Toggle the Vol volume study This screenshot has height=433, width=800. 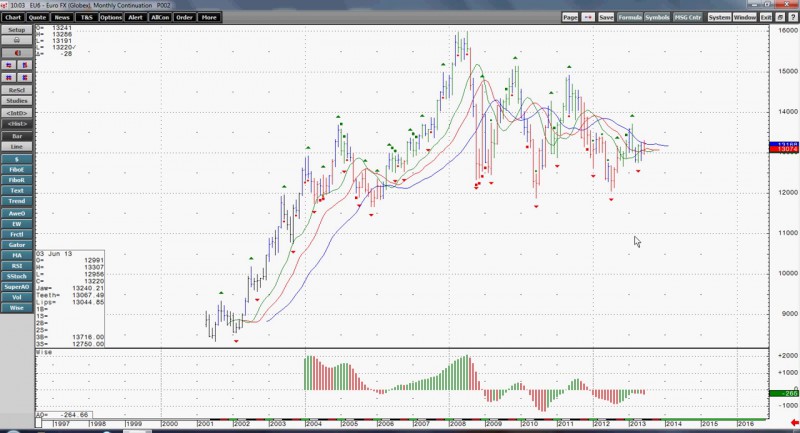17,297
